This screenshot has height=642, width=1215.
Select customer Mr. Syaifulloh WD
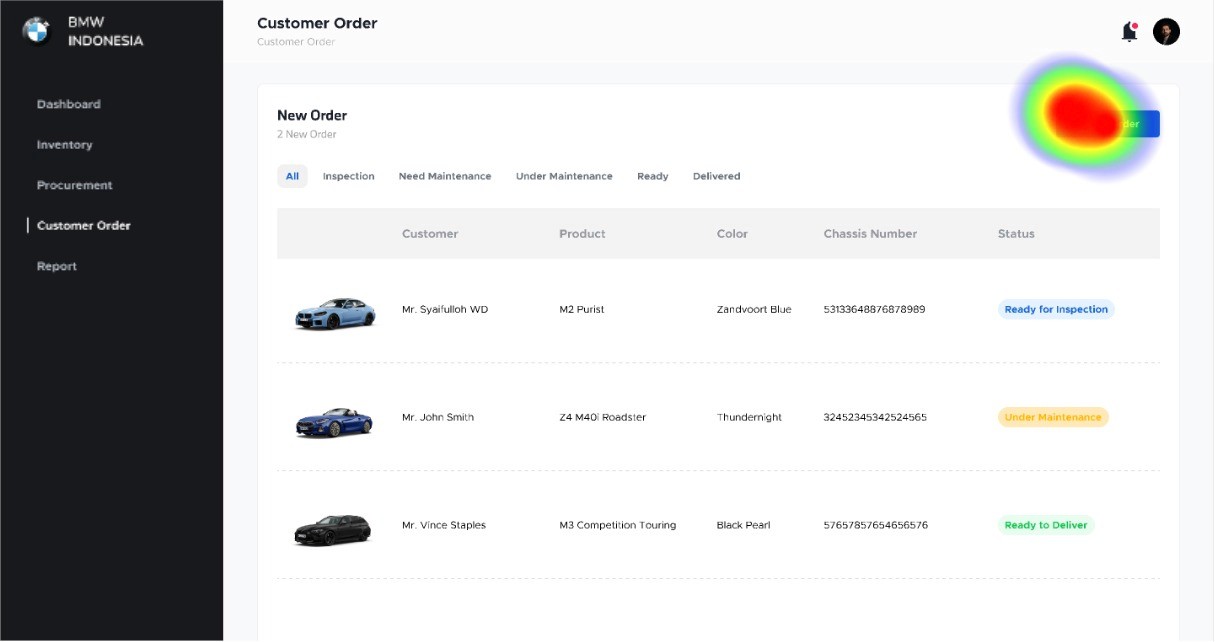point(445,310)
